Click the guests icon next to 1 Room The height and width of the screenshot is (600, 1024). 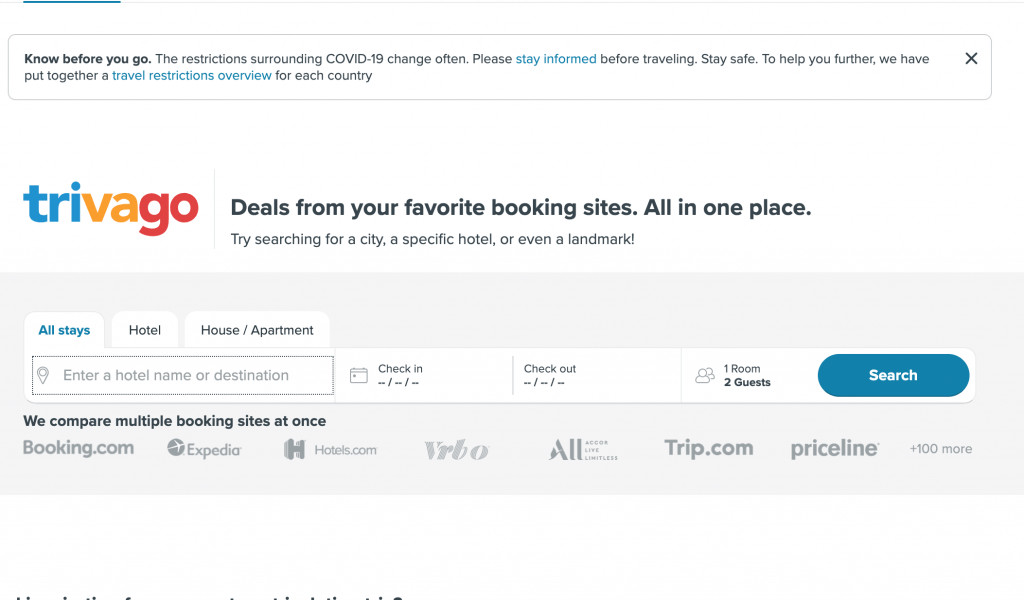point(705,376)
